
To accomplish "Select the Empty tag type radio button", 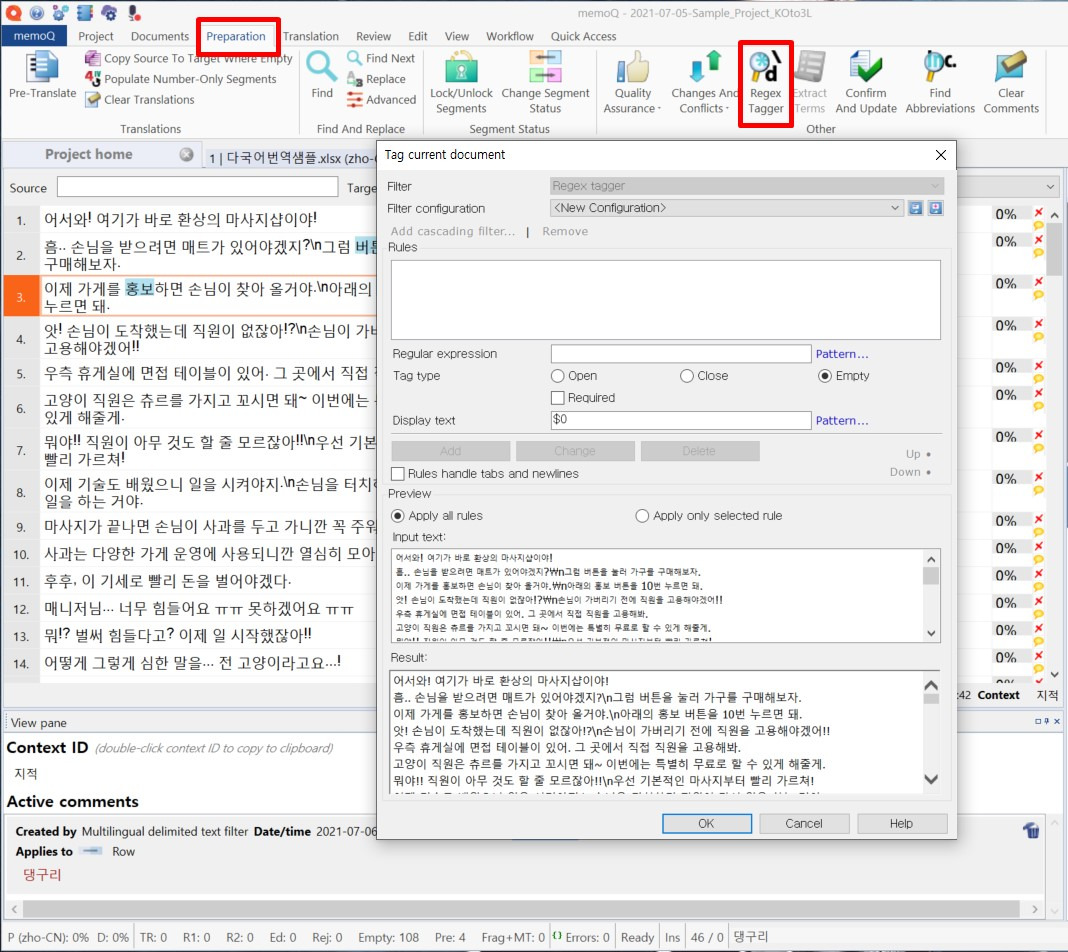I will pyautogui.click(x=825, y=376).
